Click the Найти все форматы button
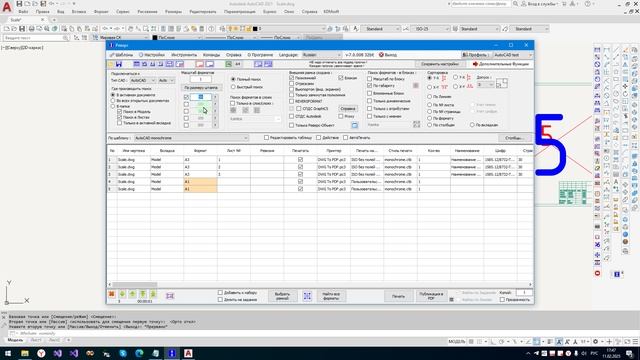The height and width of the screenshot is (360, 640). click(x=331, y=296)
